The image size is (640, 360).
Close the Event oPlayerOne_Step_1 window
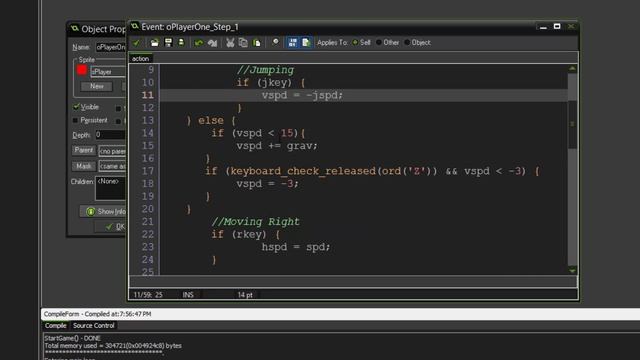[571, 27]
